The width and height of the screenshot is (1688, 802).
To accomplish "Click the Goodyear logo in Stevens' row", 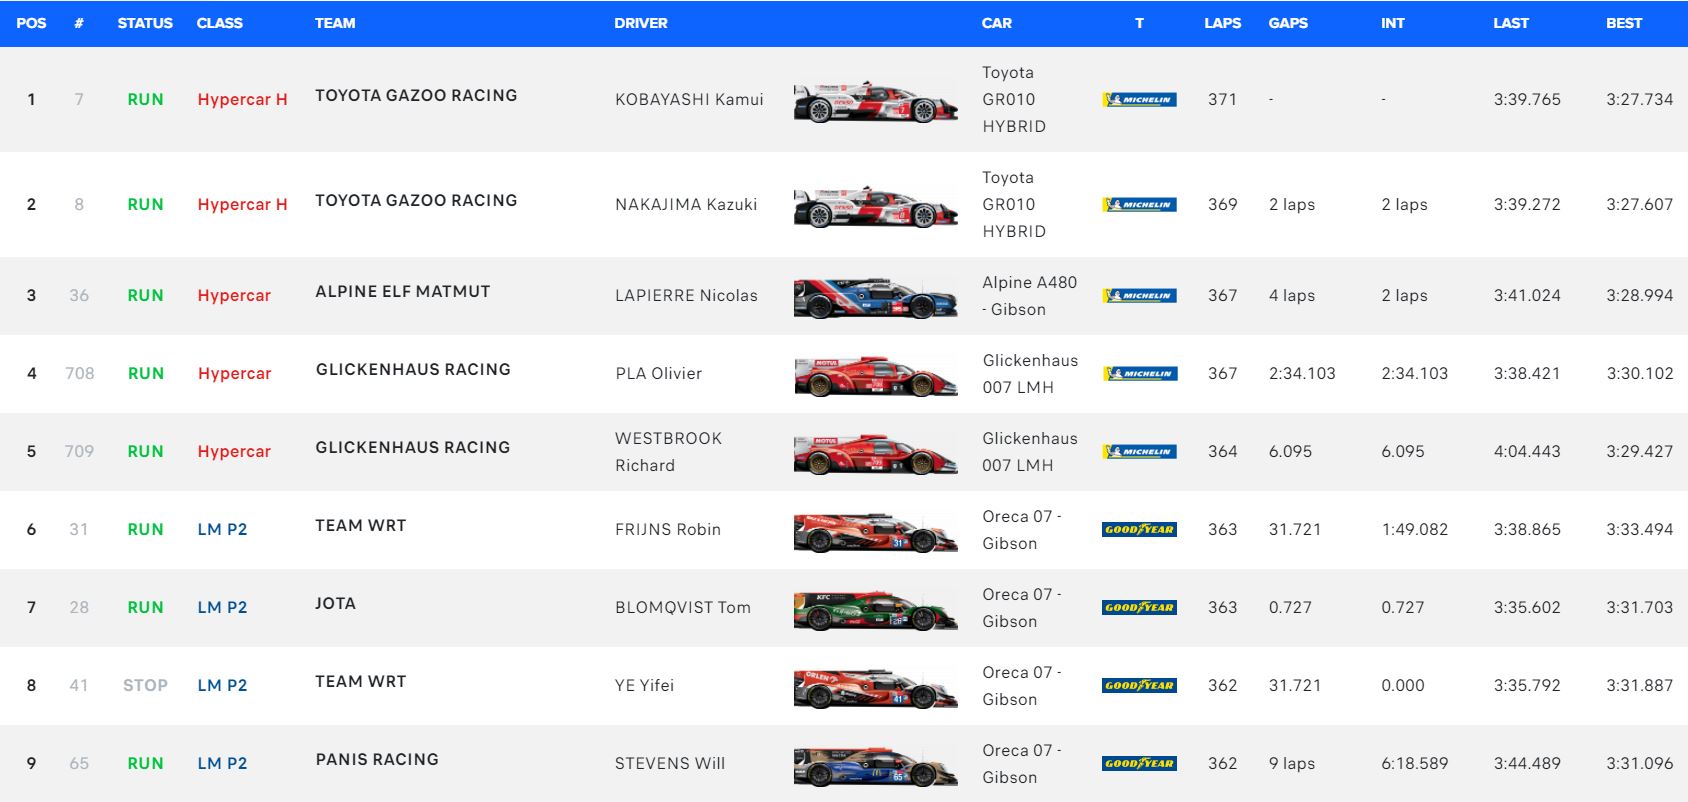I will (1139, 764).
